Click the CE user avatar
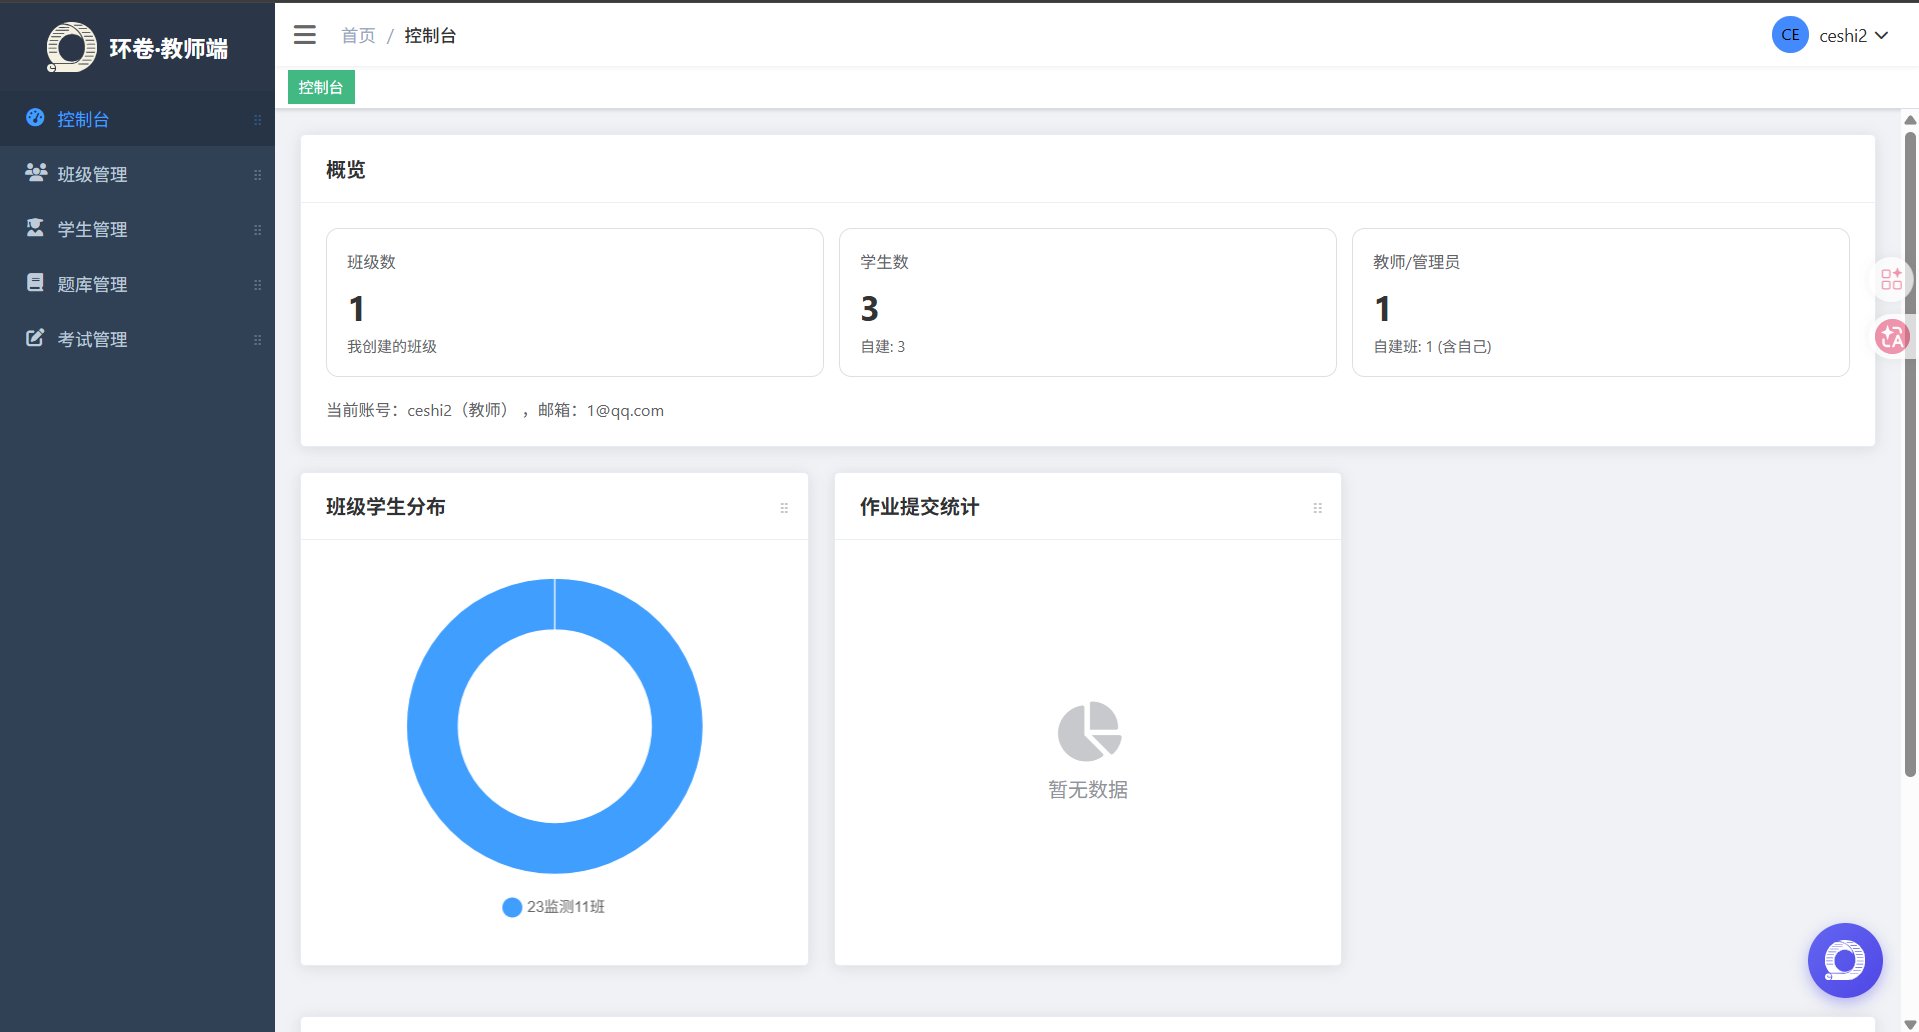The width and height of the screenshot is (1919, 1032). click(x=1790, y=35)
